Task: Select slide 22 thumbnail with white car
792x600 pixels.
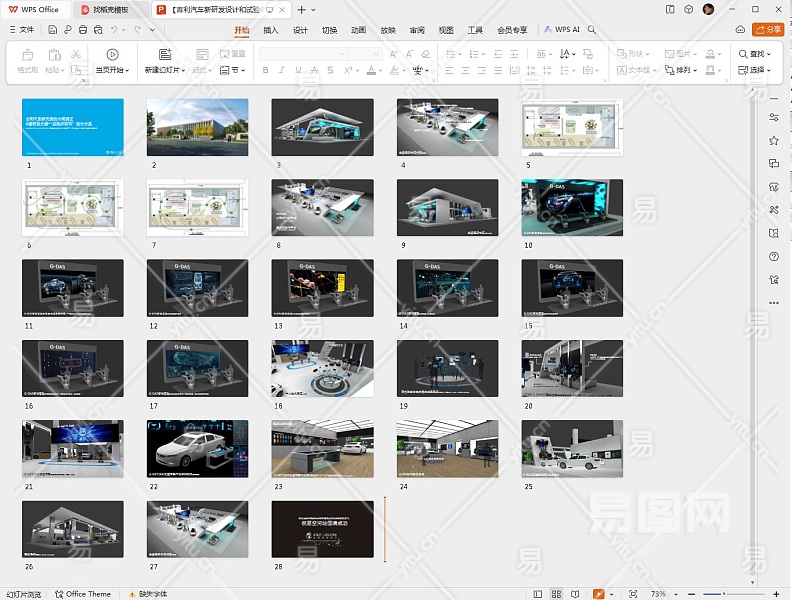Action: [197, 448]
